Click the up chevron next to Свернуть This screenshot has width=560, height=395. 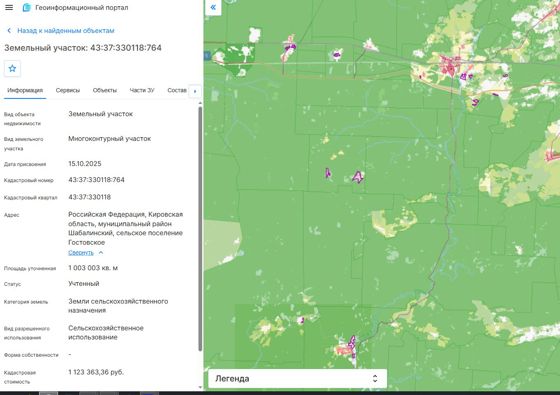pos(101,252)
